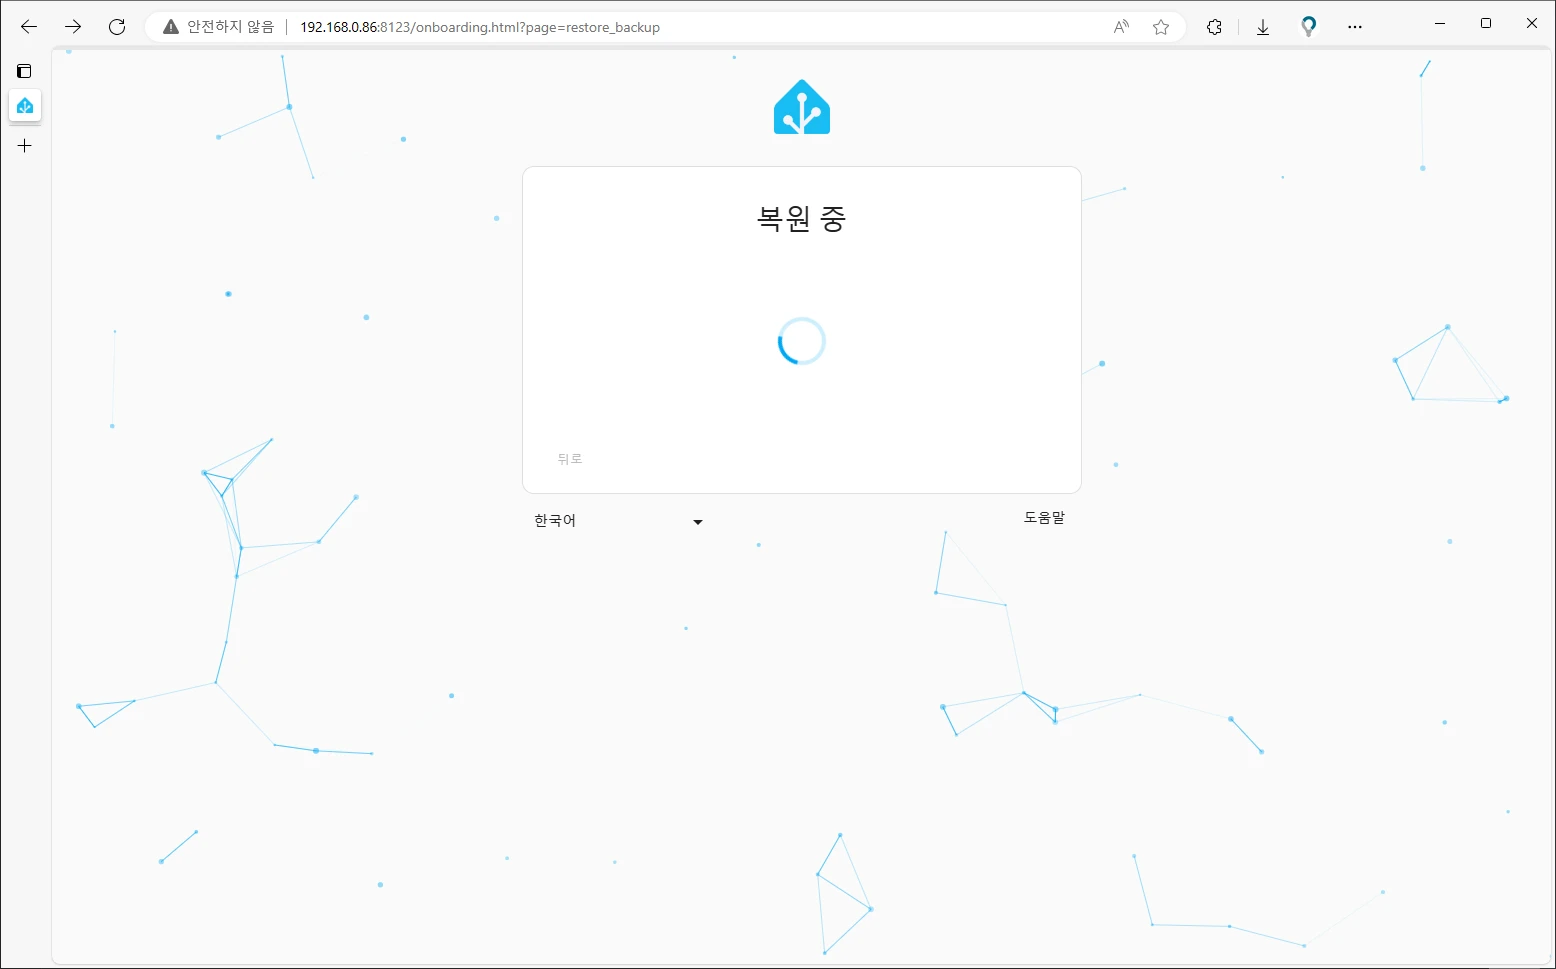Add page to favorites with star icon
This screenshot has width=1556, height=969.
point(1160,27)
